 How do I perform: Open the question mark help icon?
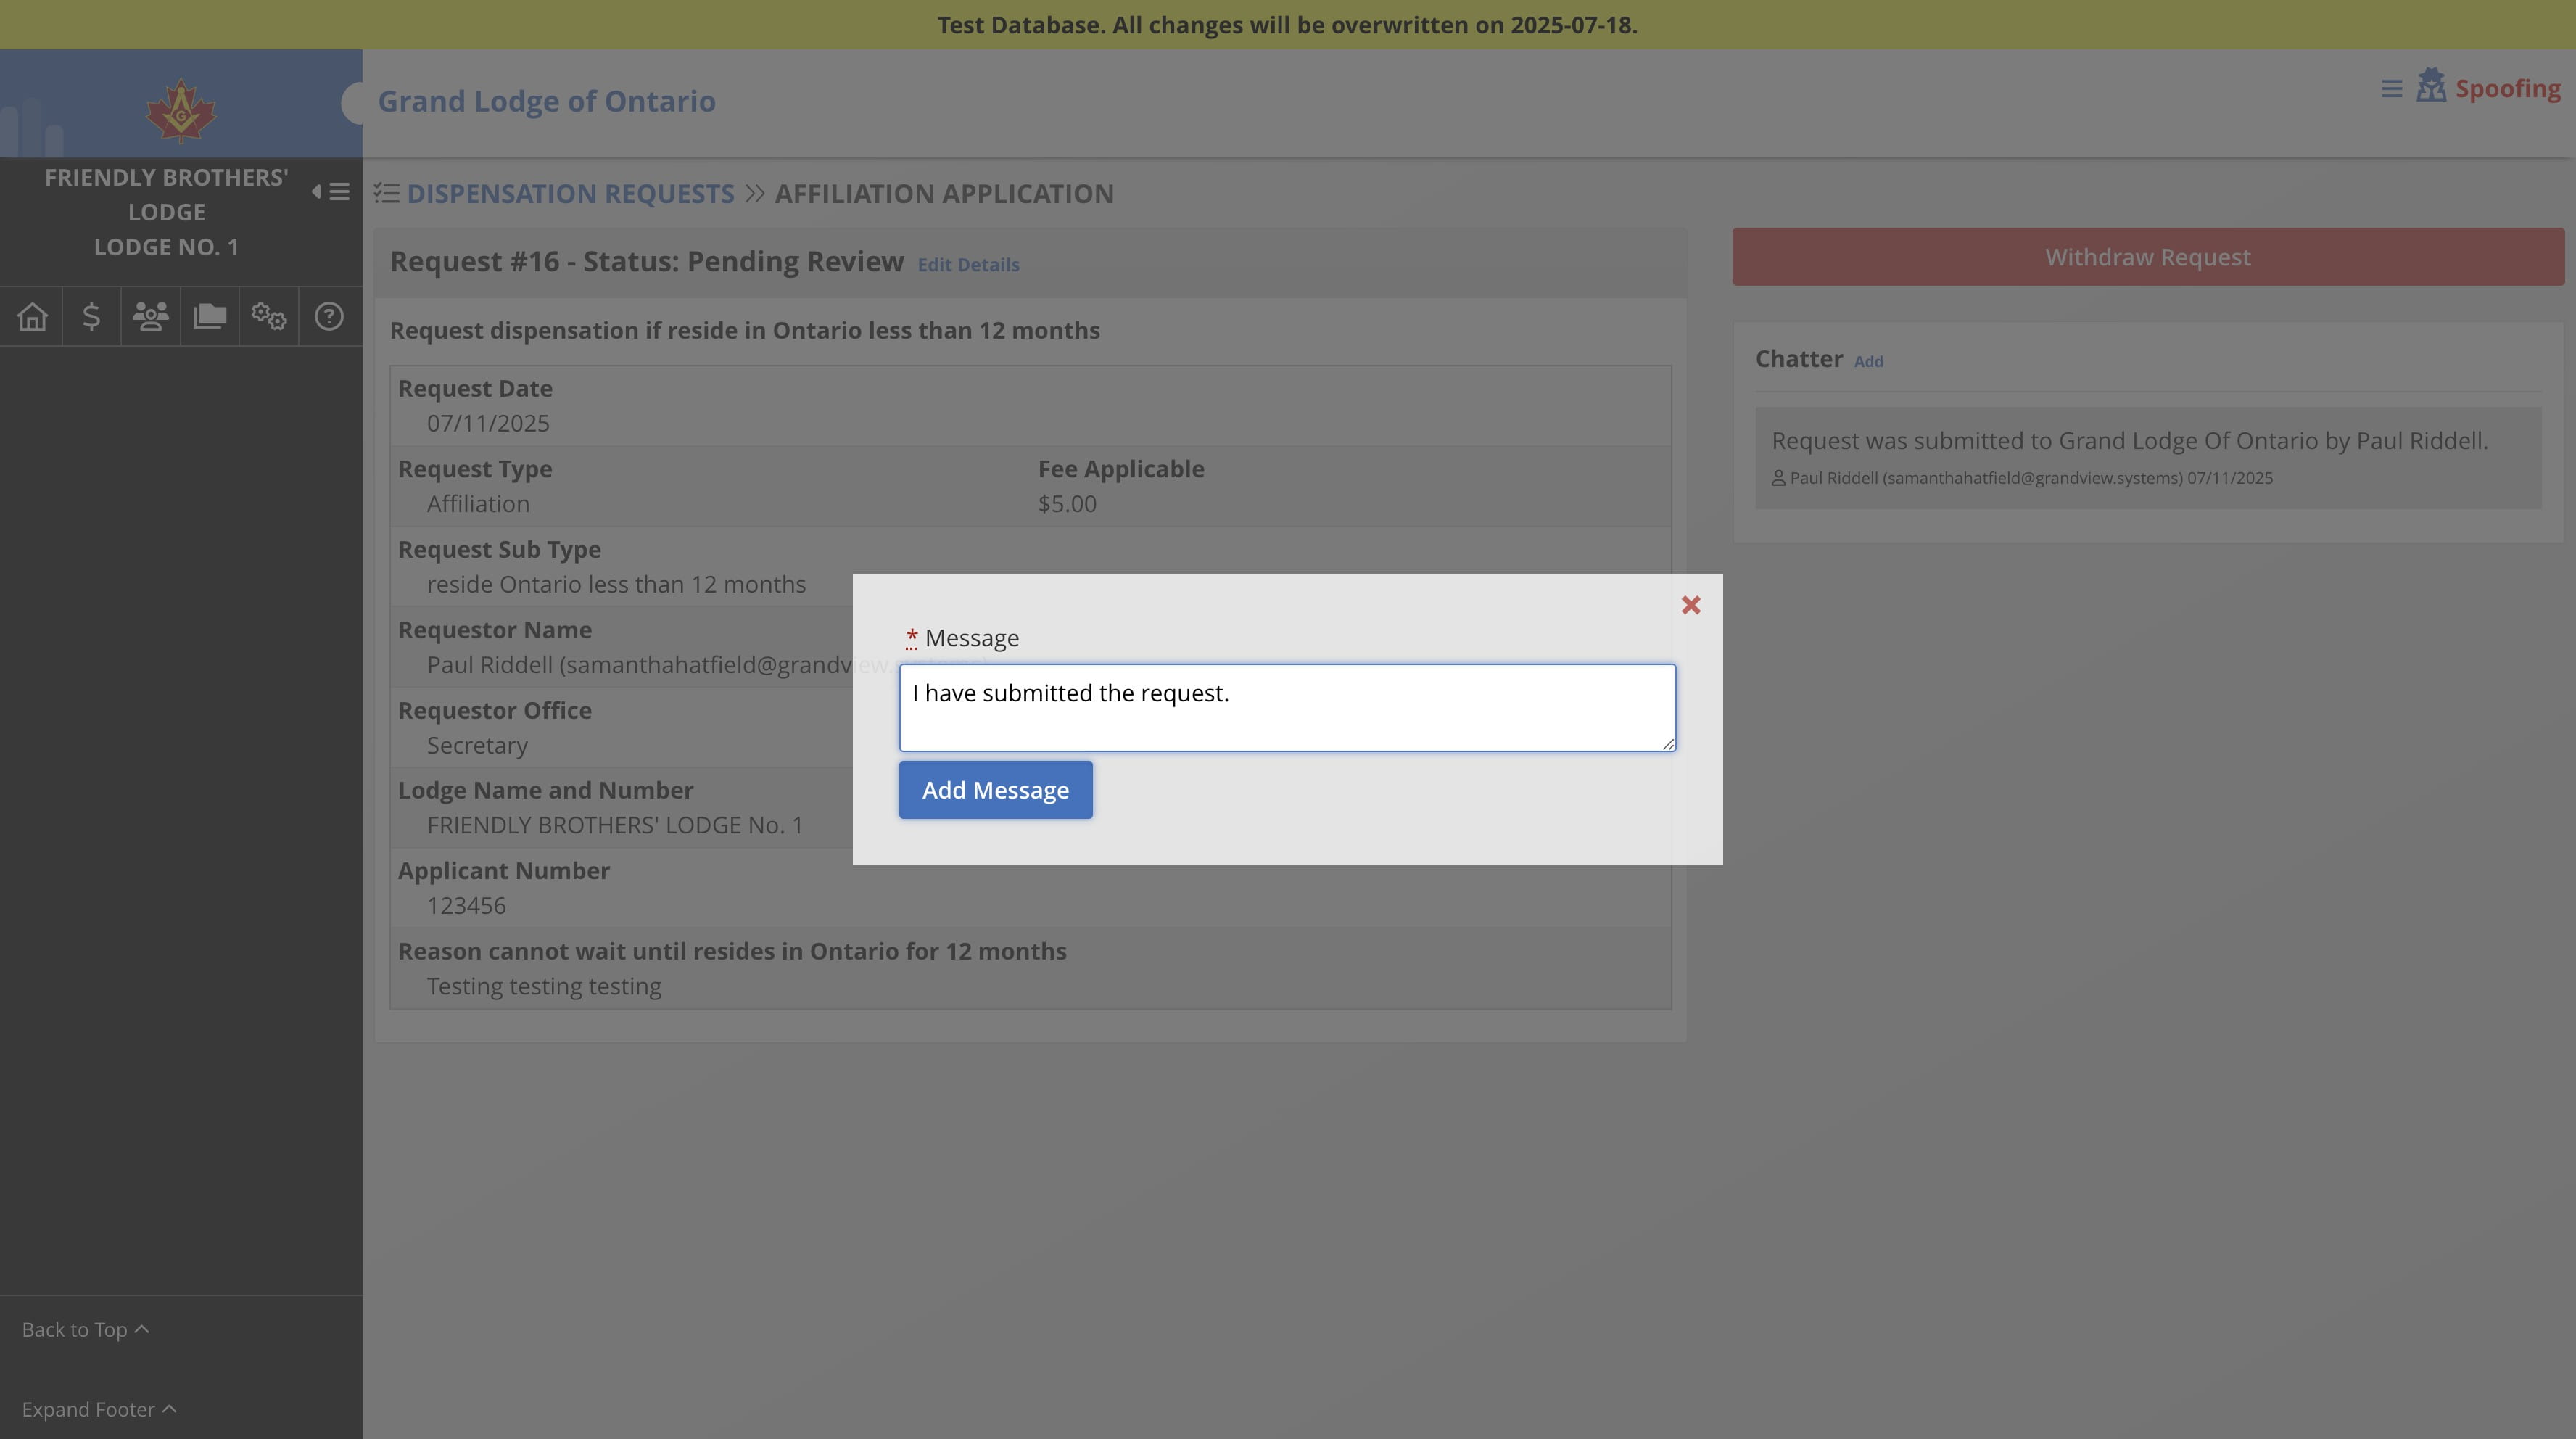(329, 317)
